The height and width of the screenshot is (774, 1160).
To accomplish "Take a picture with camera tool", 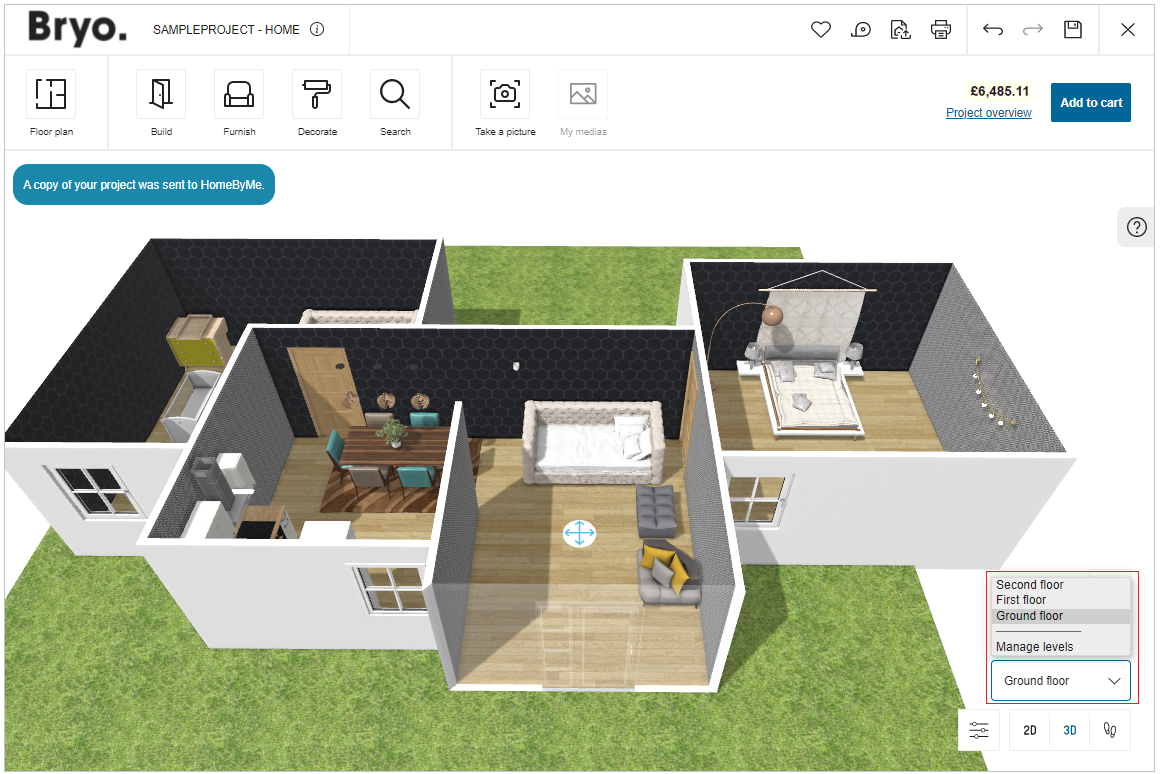I will pyautogui.click(x=505, y=94).
